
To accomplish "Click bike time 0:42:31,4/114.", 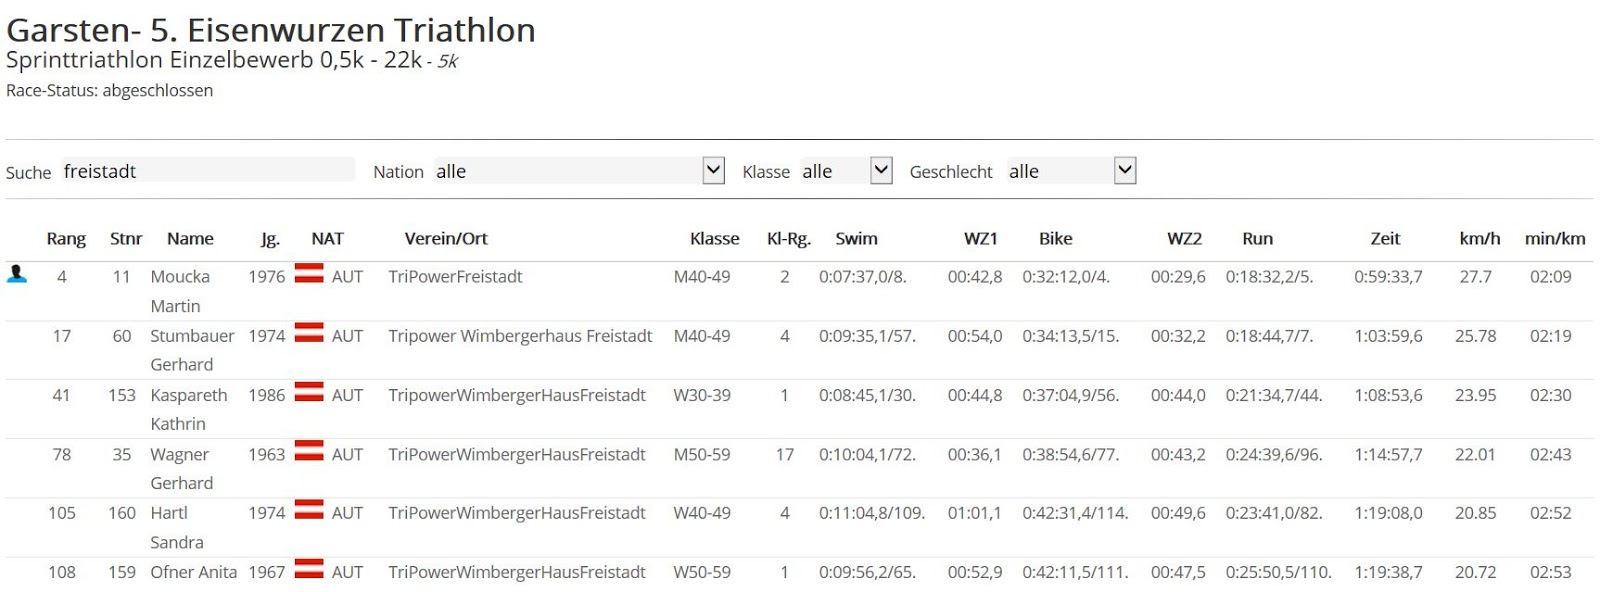I will 1075,513.
